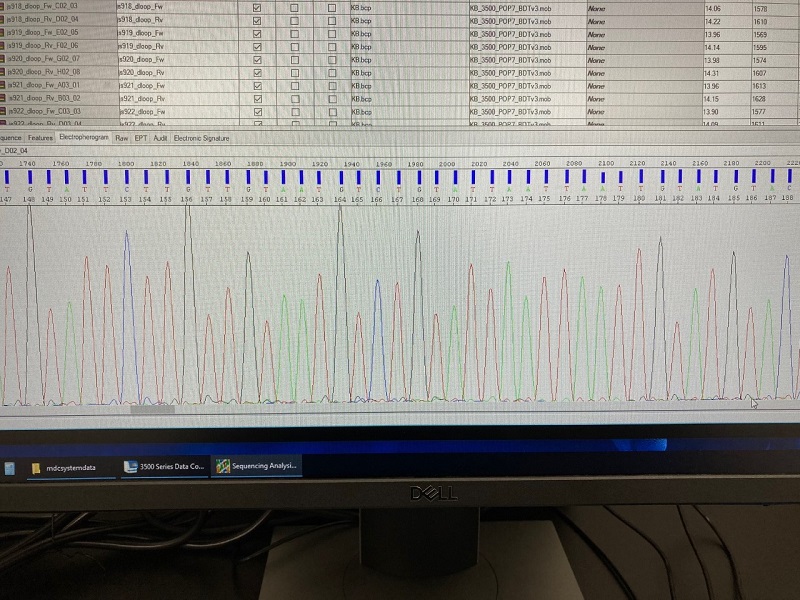
Task: Click sample icon for a921_dloop_Rv_B03_02 row
Action: click(x=4, y=99)
